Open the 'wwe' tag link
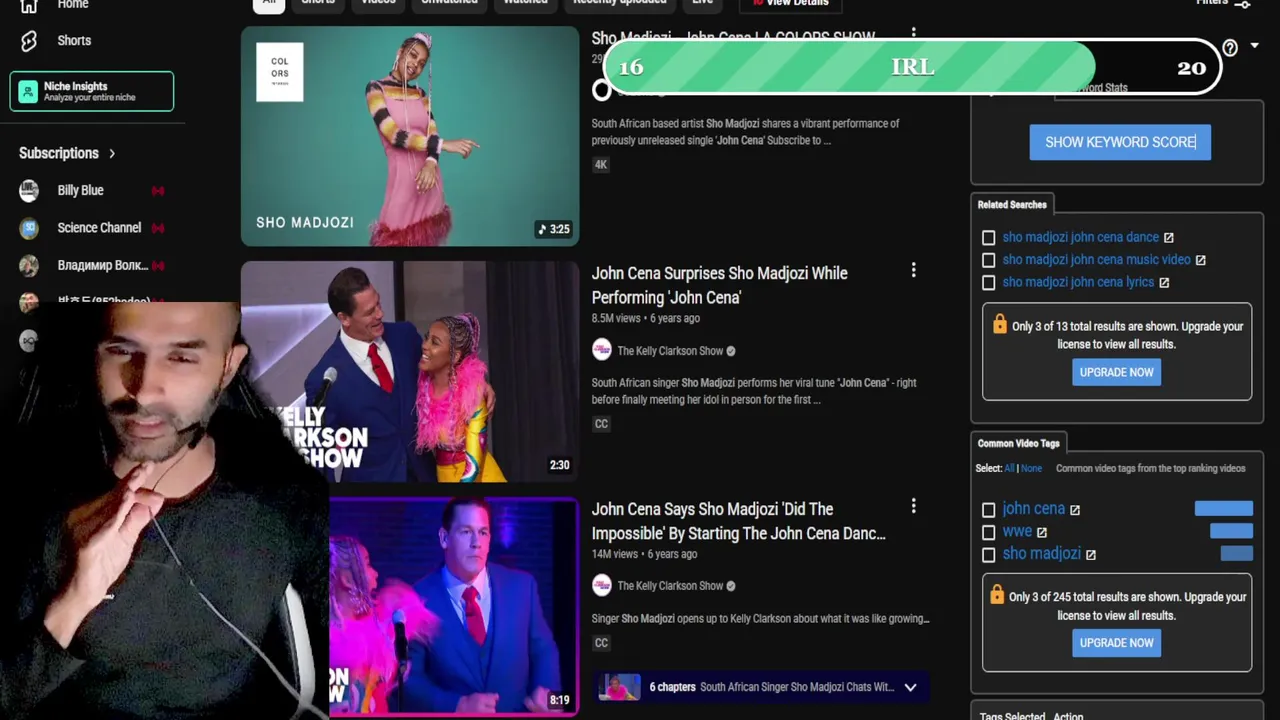 1016,531
